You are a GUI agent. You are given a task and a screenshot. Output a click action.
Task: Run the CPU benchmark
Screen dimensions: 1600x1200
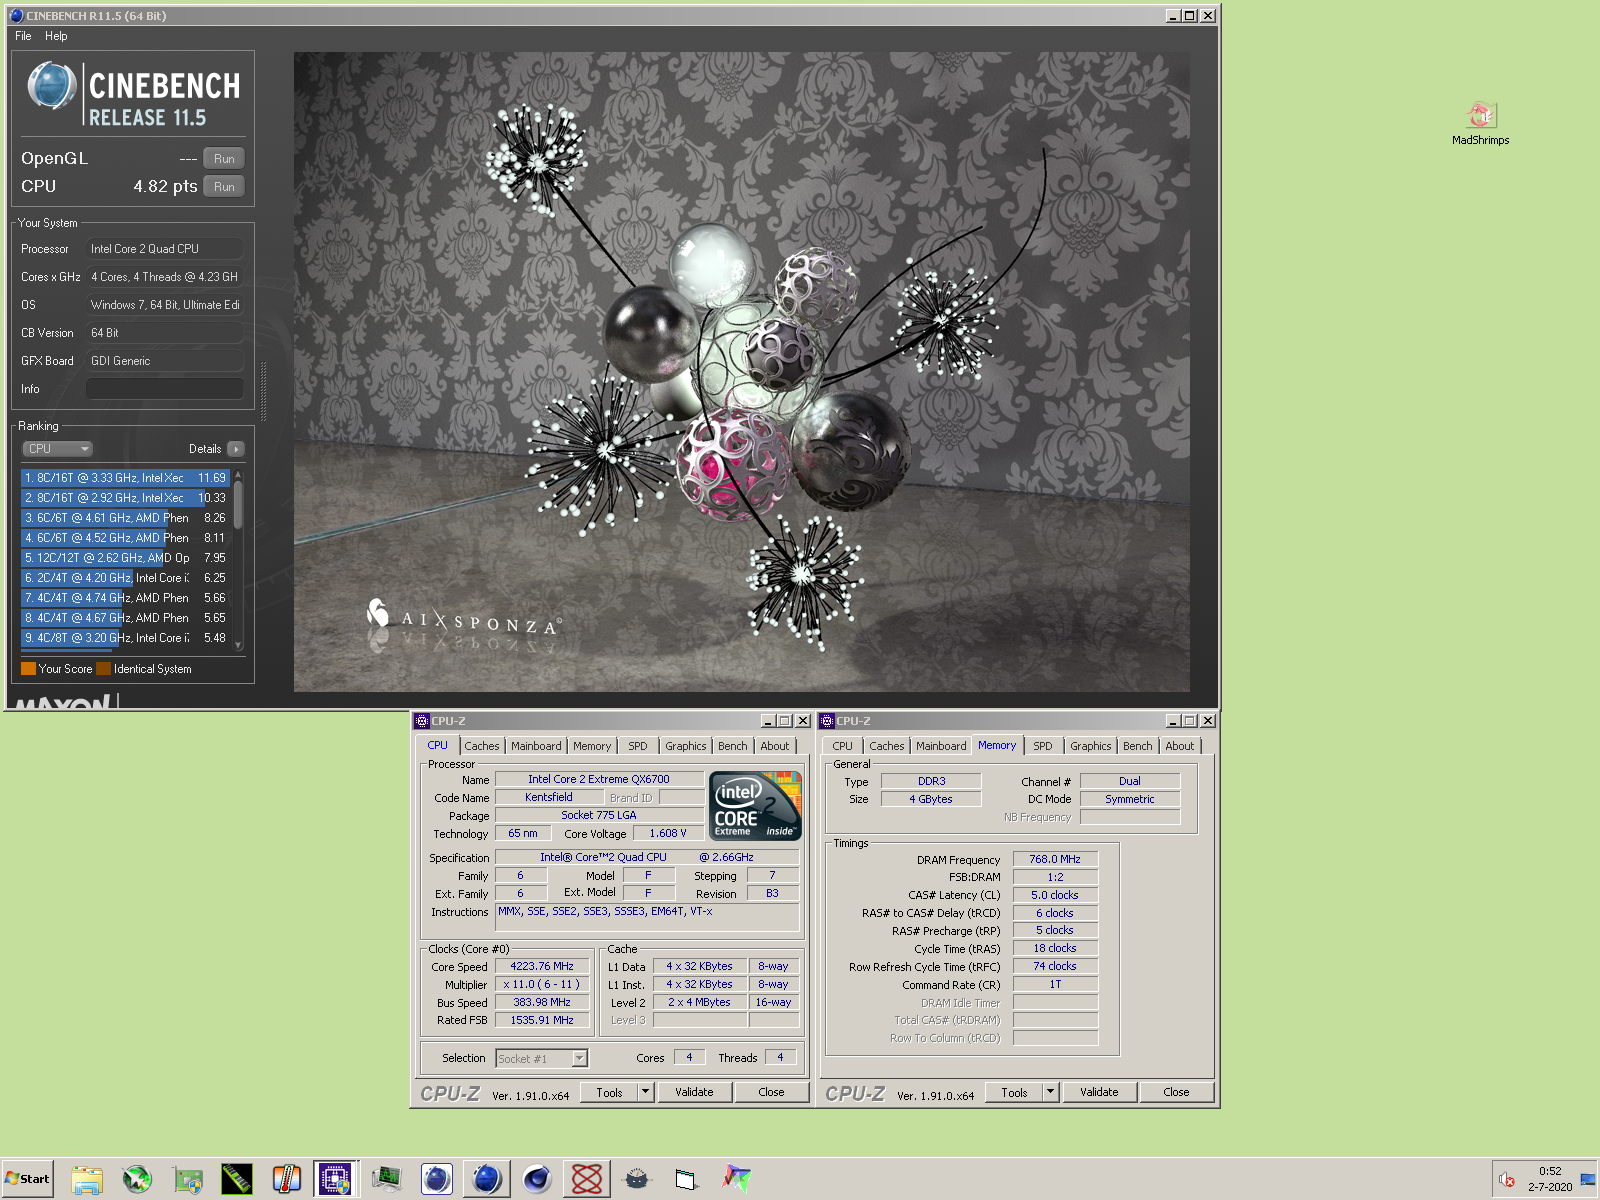click(x=224, y=186)
